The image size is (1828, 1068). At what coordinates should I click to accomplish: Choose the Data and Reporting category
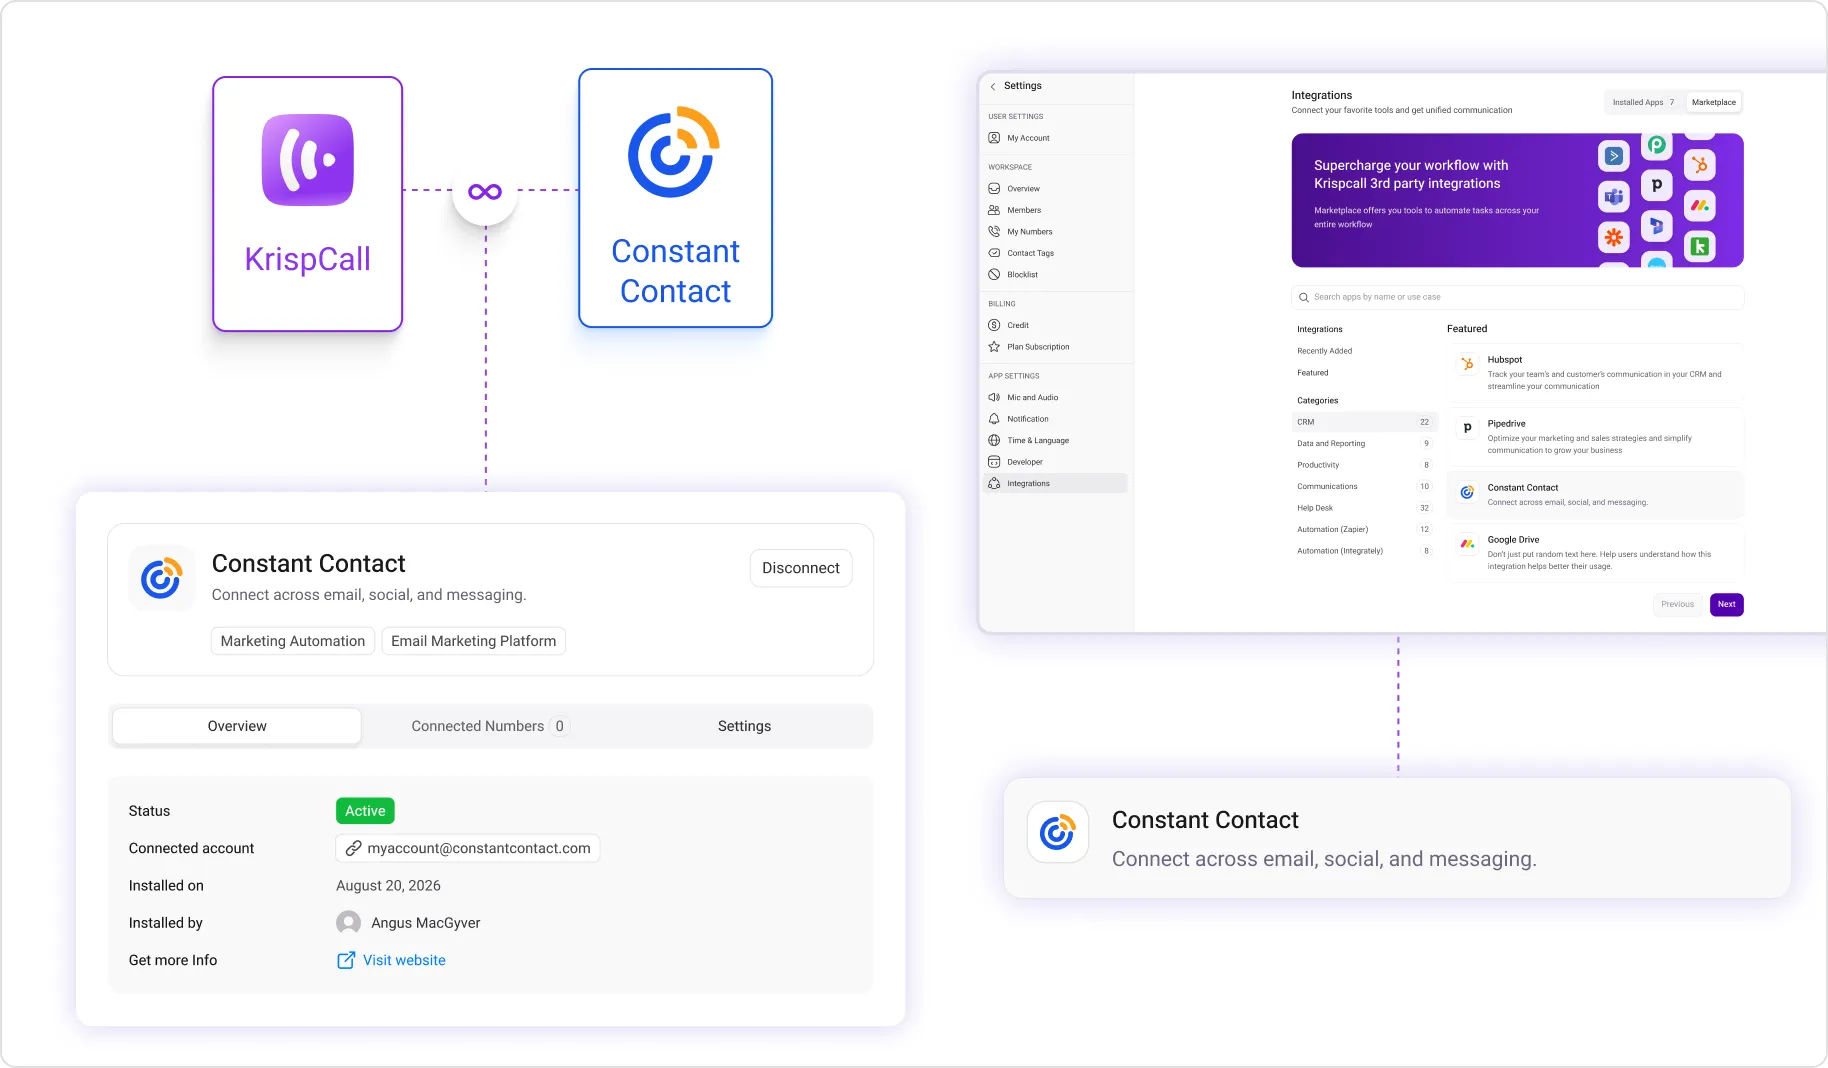tap(1364, 443)
